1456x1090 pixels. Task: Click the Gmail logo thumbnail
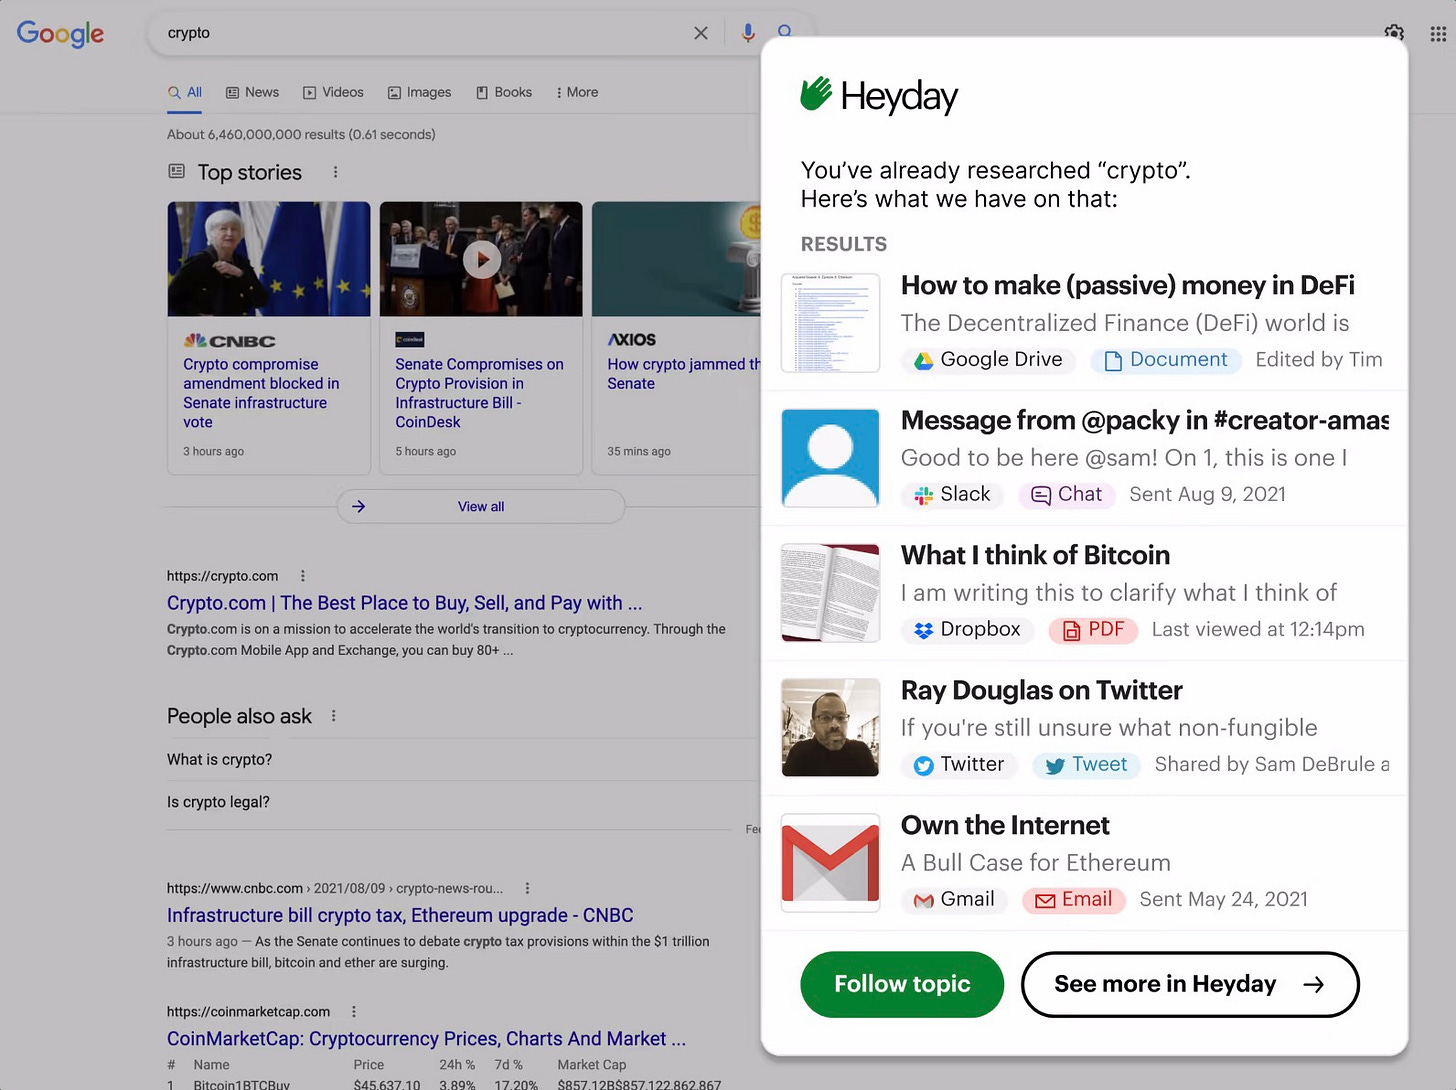coord(830,863)
